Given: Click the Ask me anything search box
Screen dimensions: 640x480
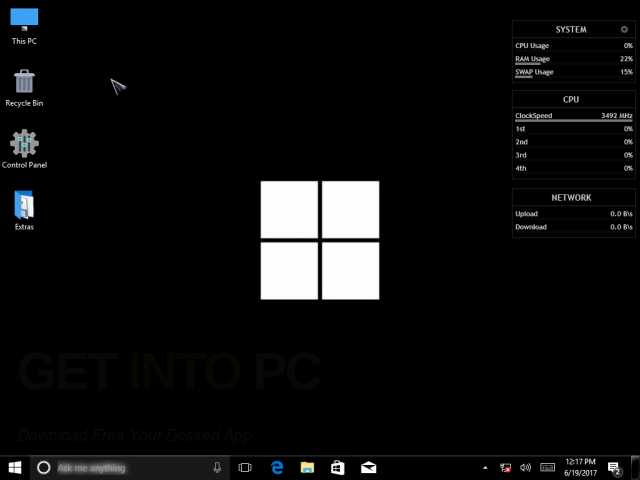Looking at the screenshot, I should (130, 467).
